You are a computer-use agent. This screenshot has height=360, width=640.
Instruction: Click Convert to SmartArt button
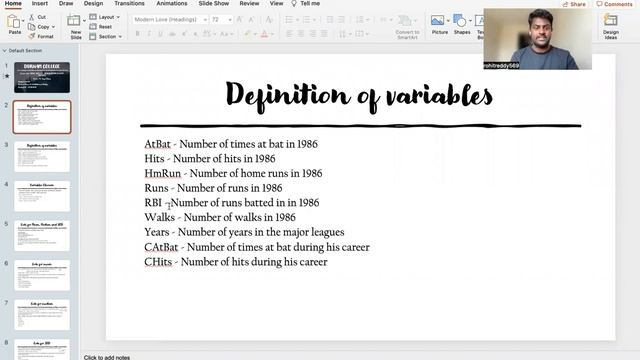pyautogui.click(x=407, y=26)
